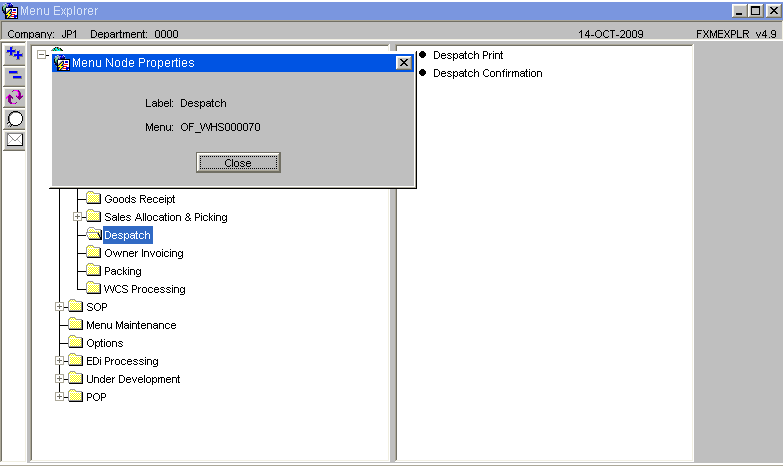The height and width of the screenshot is (466, 783).
Task: Click the WCS Processing folder icon
Action: [93, 288]
